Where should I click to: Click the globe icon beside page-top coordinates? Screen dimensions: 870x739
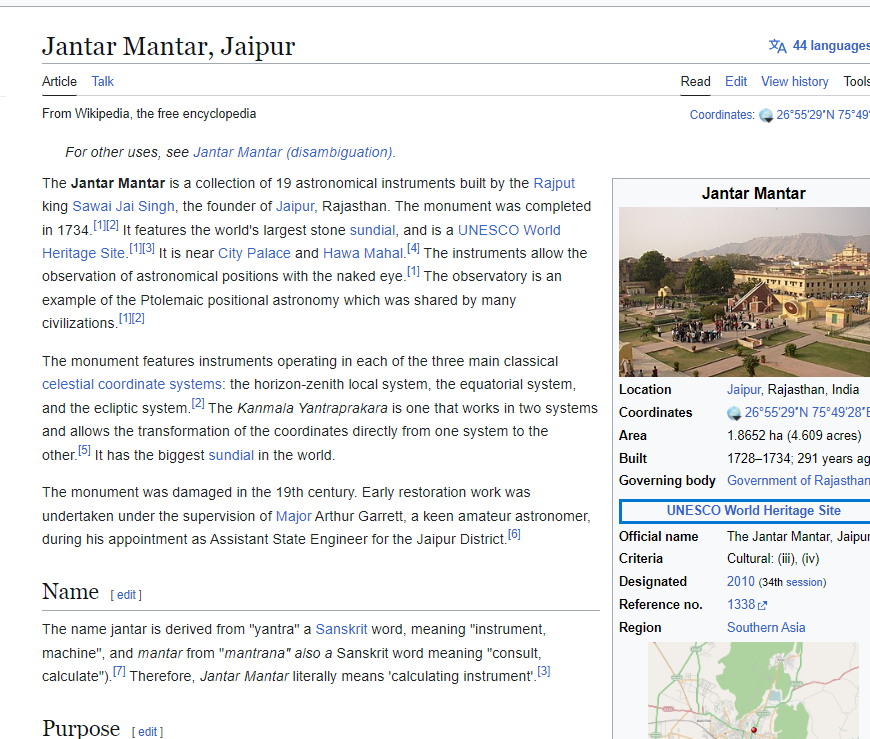[x=766, y=115]
